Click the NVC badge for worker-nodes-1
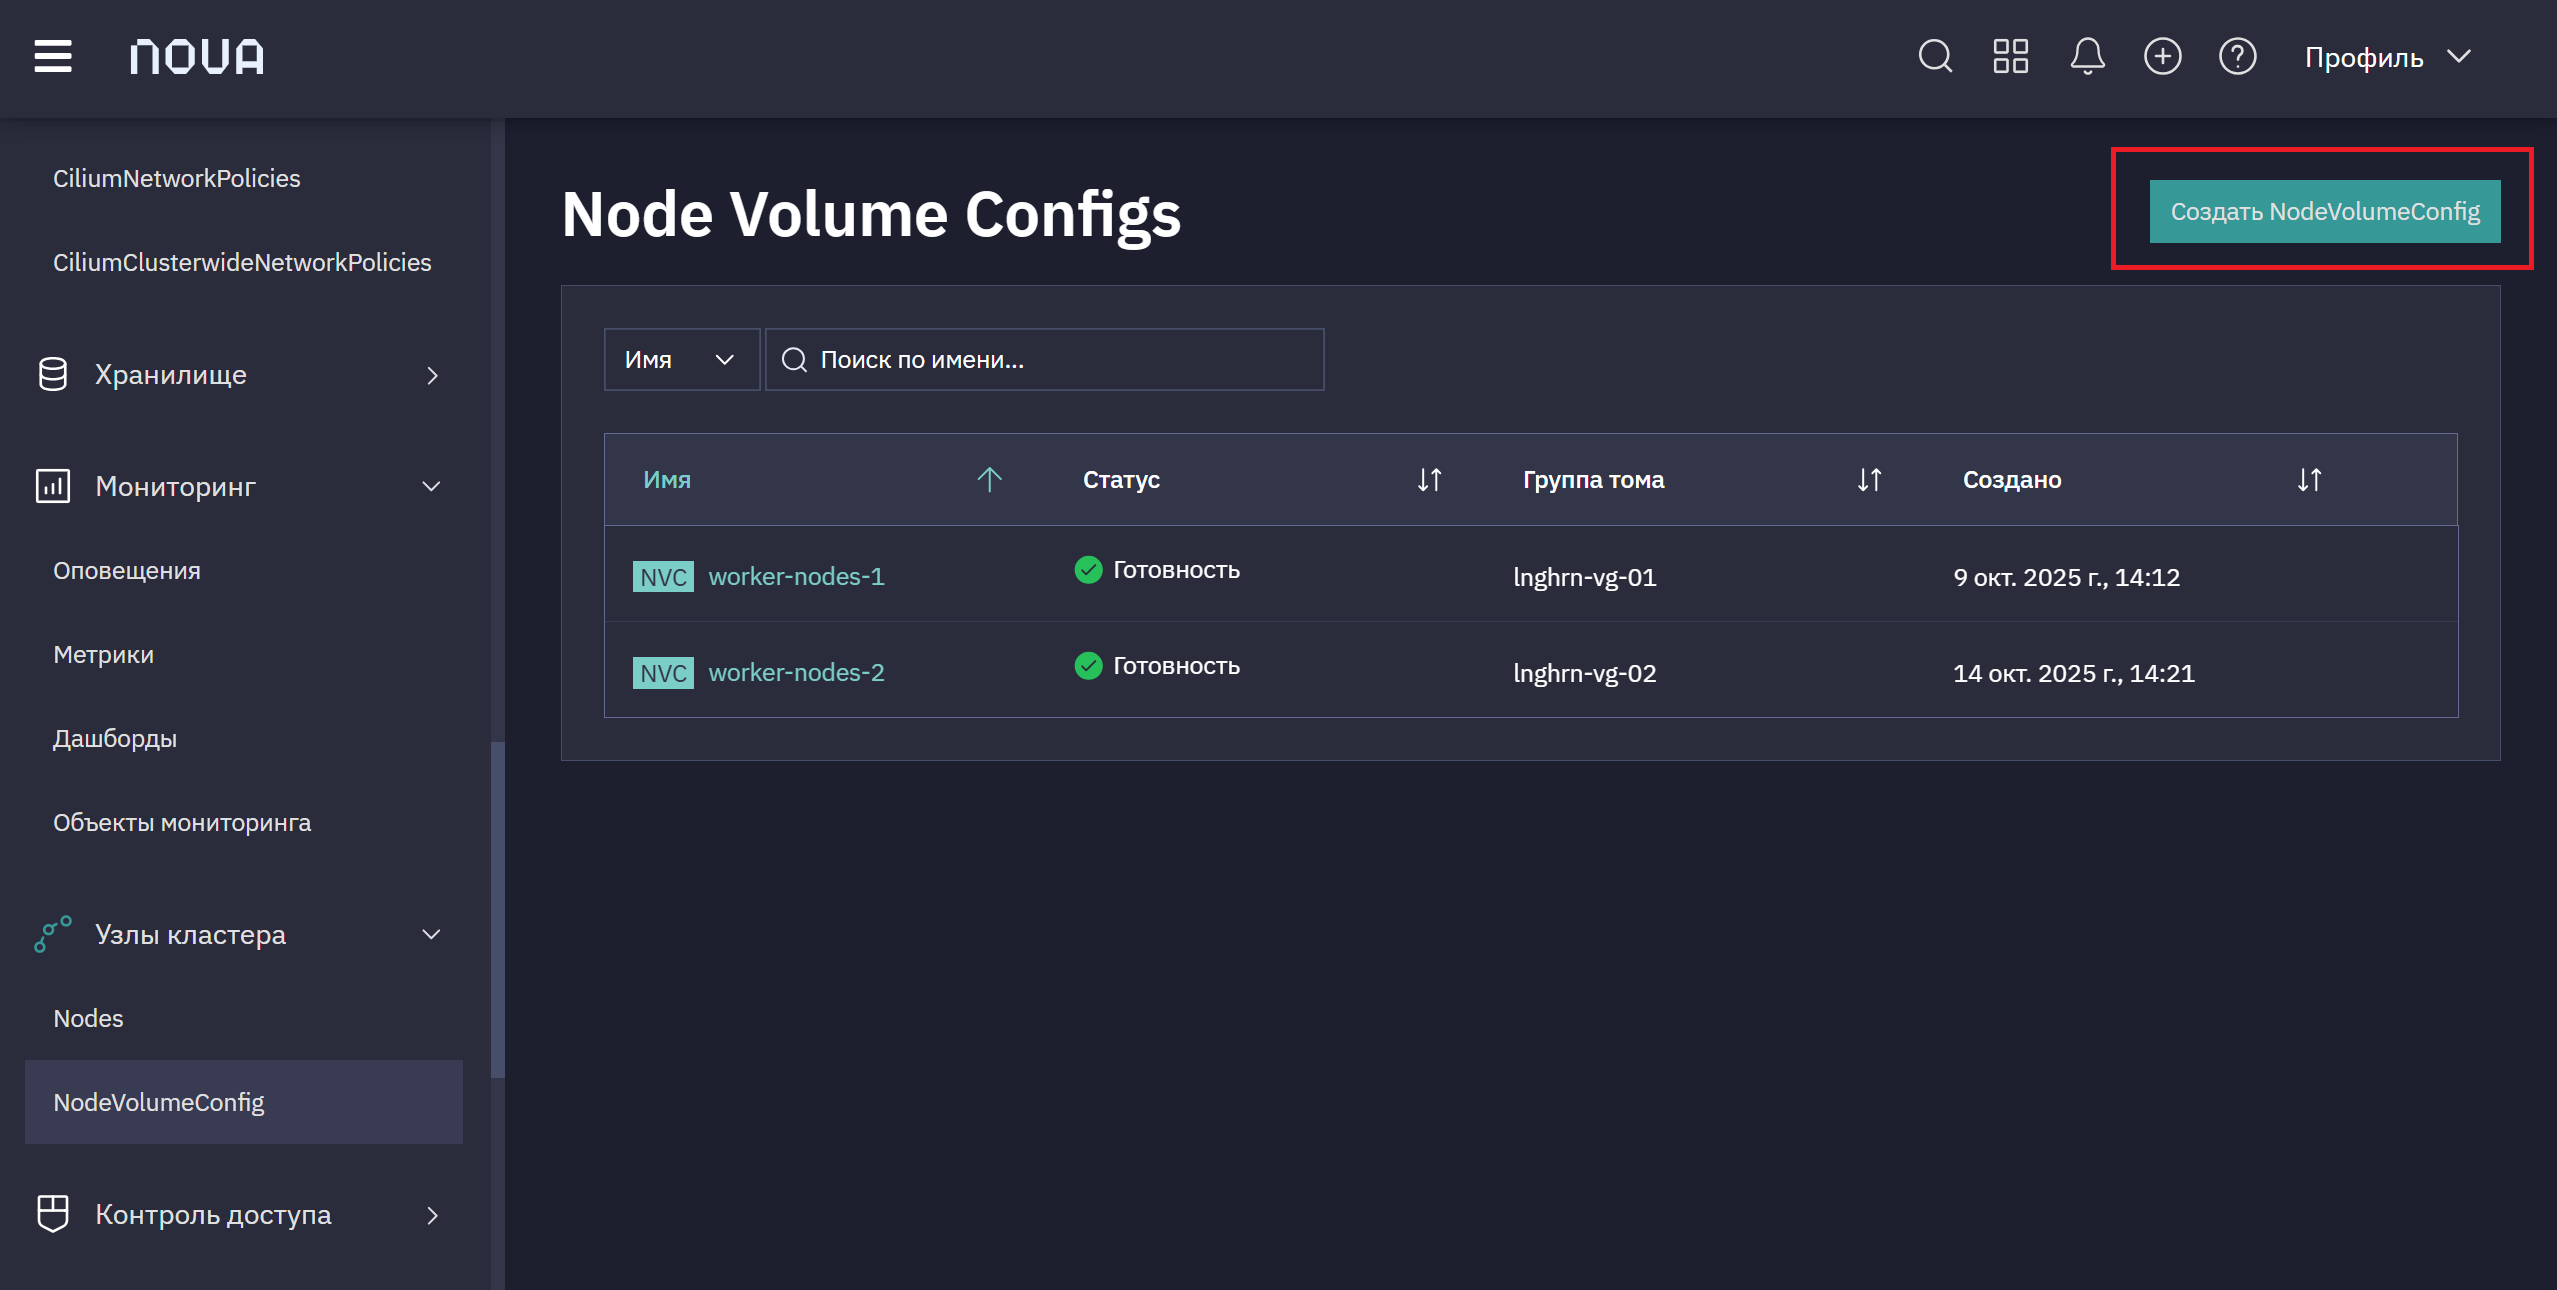This screenshot has height=1290, width=2557. point(663,576)
